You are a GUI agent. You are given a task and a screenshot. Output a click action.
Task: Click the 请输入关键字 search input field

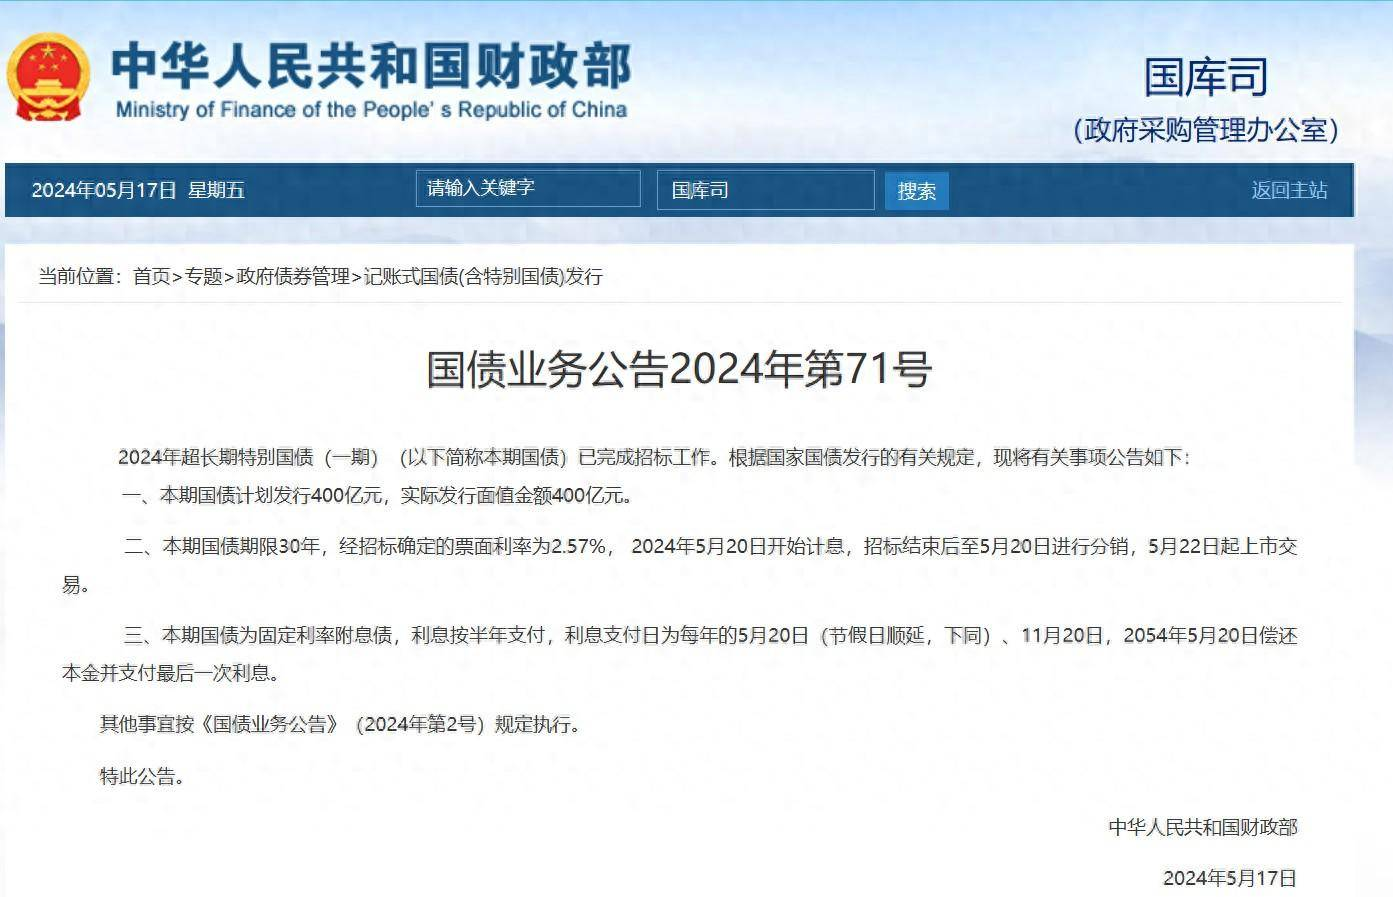530,189
